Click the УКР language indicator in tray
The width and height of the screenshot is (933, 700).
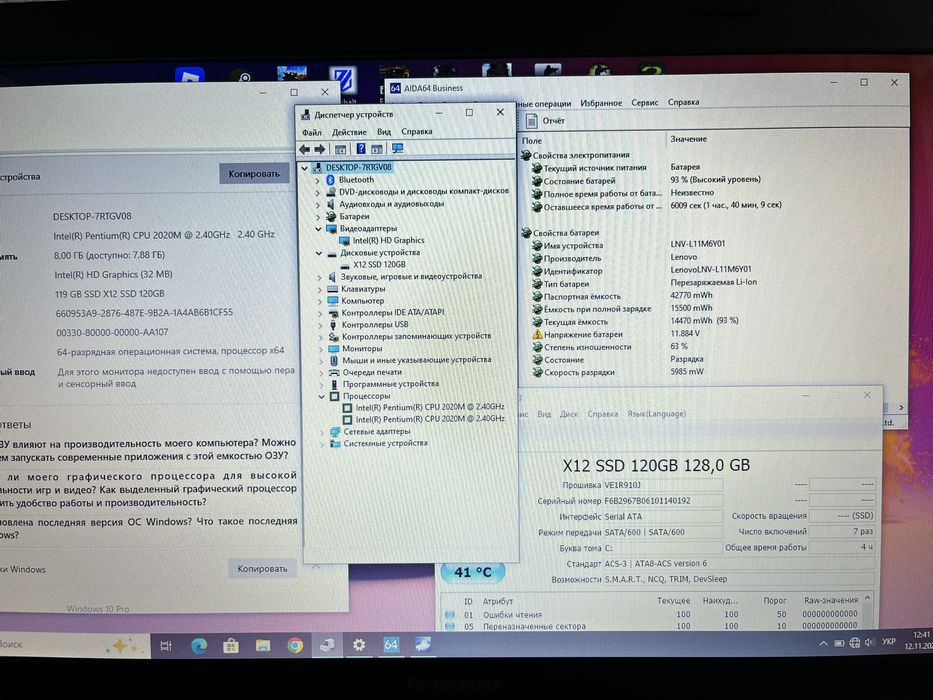point(889,642)
